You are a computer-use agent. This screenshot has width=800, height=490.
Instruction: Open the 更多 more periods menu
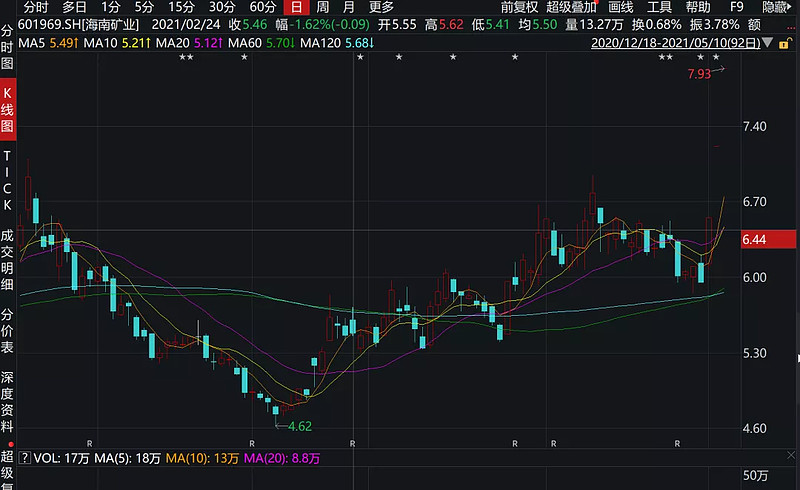click(382, 7)
